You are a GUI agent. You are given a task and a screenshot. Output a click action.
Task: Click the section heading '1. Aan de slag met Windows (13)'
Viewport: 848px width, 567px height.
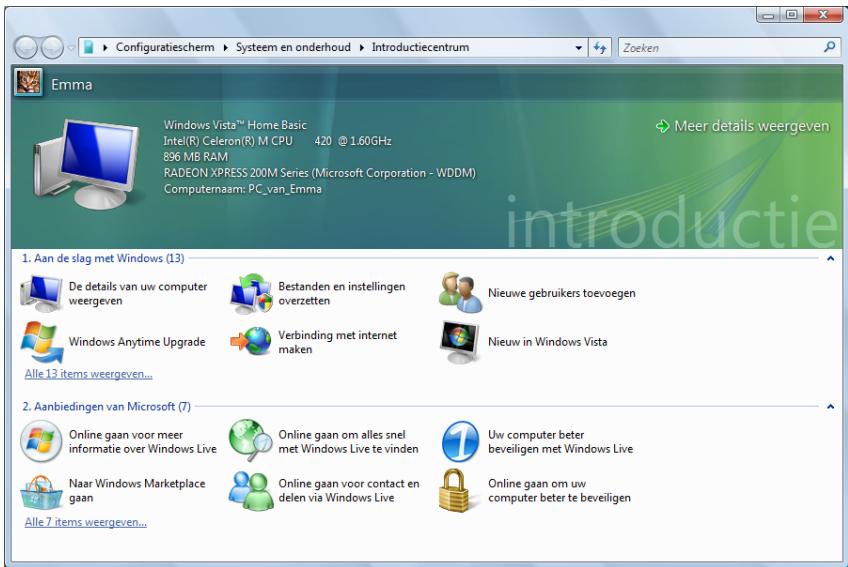[x=103, y=259]
